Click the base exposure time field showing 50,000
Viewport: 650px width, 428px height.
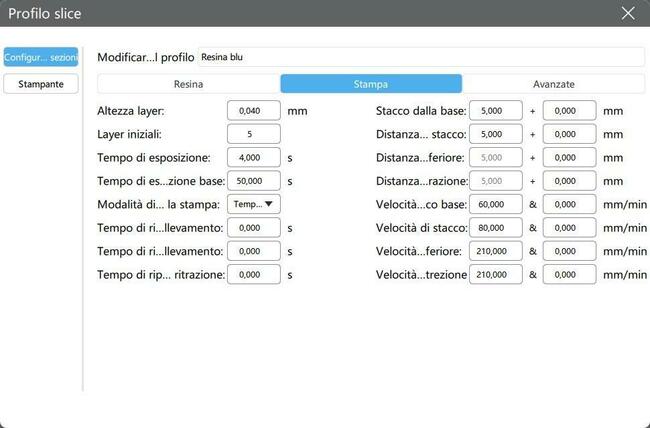point(254,181)
